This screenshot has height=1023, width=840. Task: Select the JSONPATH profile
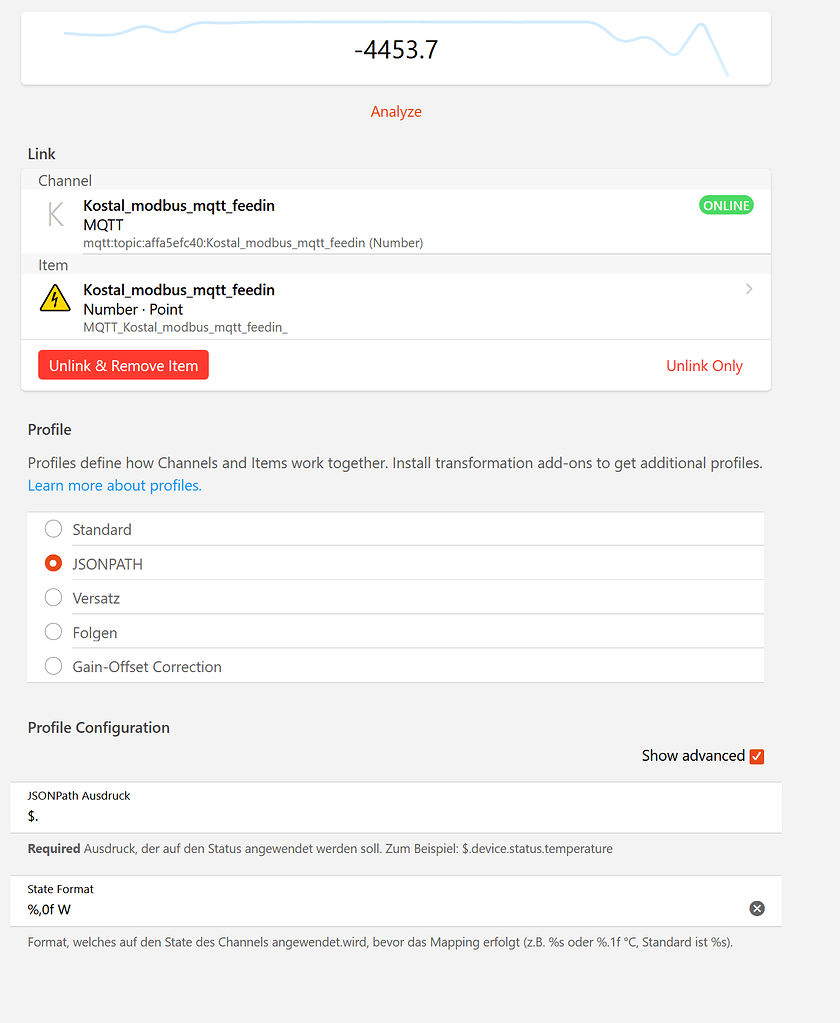(x=53, y=563)
